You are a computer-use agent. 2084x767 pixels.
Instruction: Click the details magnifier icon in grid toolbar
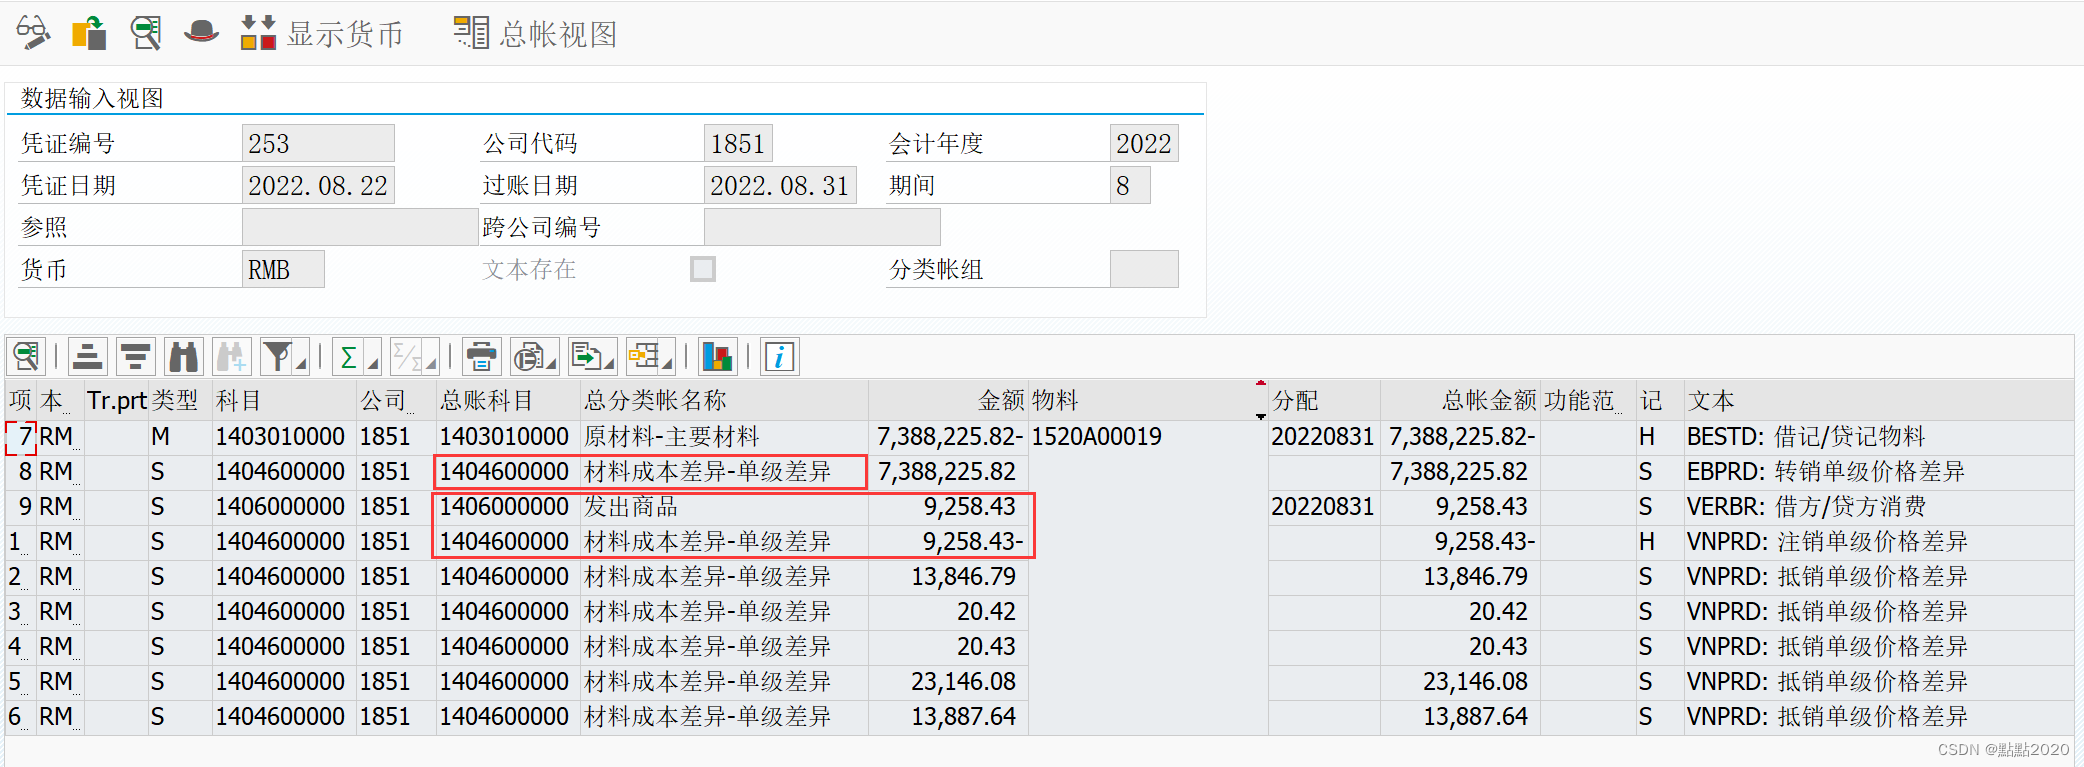click(27, 357)
